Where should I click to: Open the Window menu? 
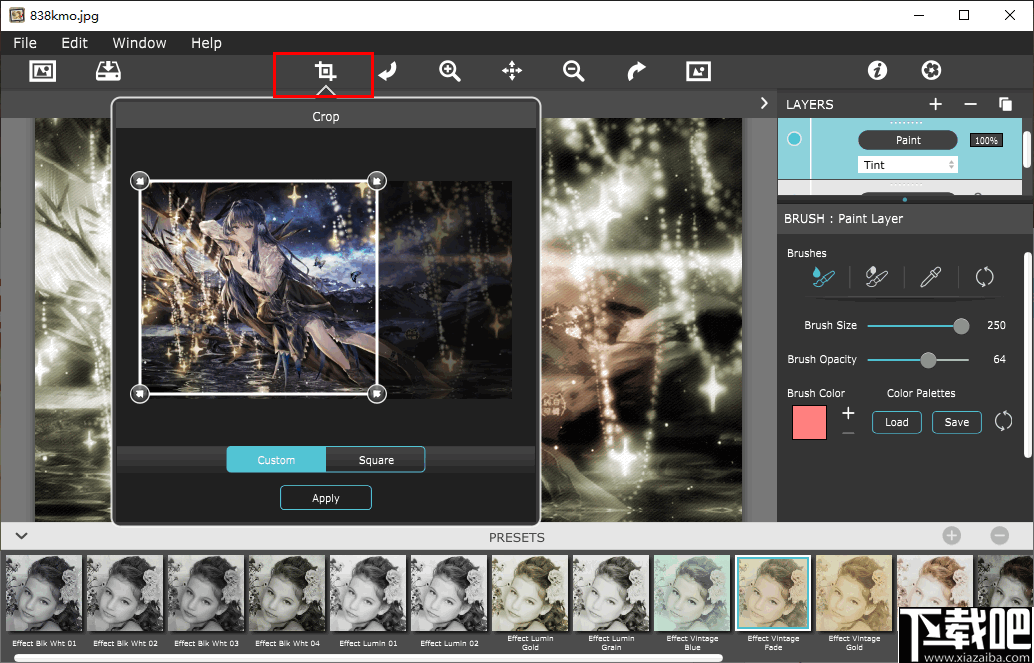pyautogui.click(x=139, y=43)
